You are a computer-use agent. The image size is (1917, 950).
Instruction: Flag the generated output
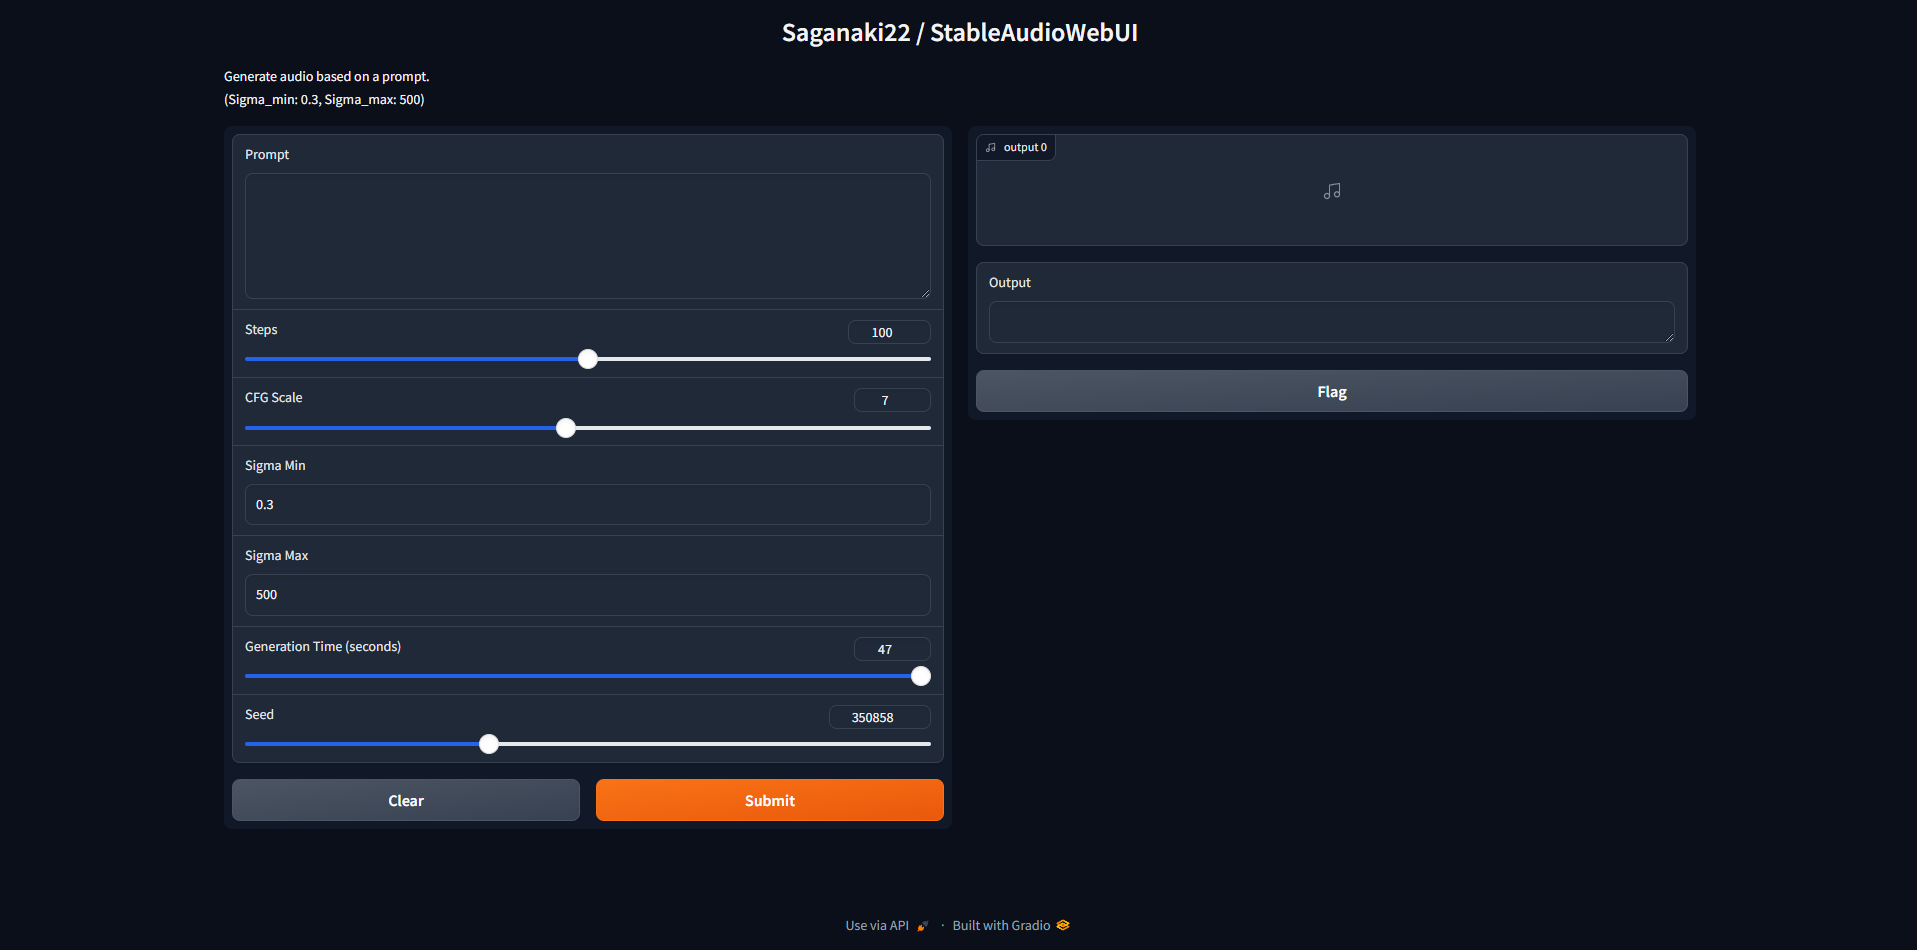click(x=1331, y=392)
